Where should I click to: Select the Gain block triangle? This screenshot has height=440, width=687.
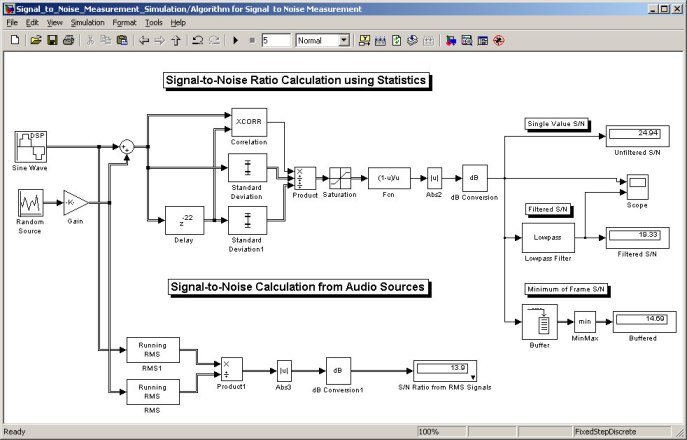(x=75, y=202)
